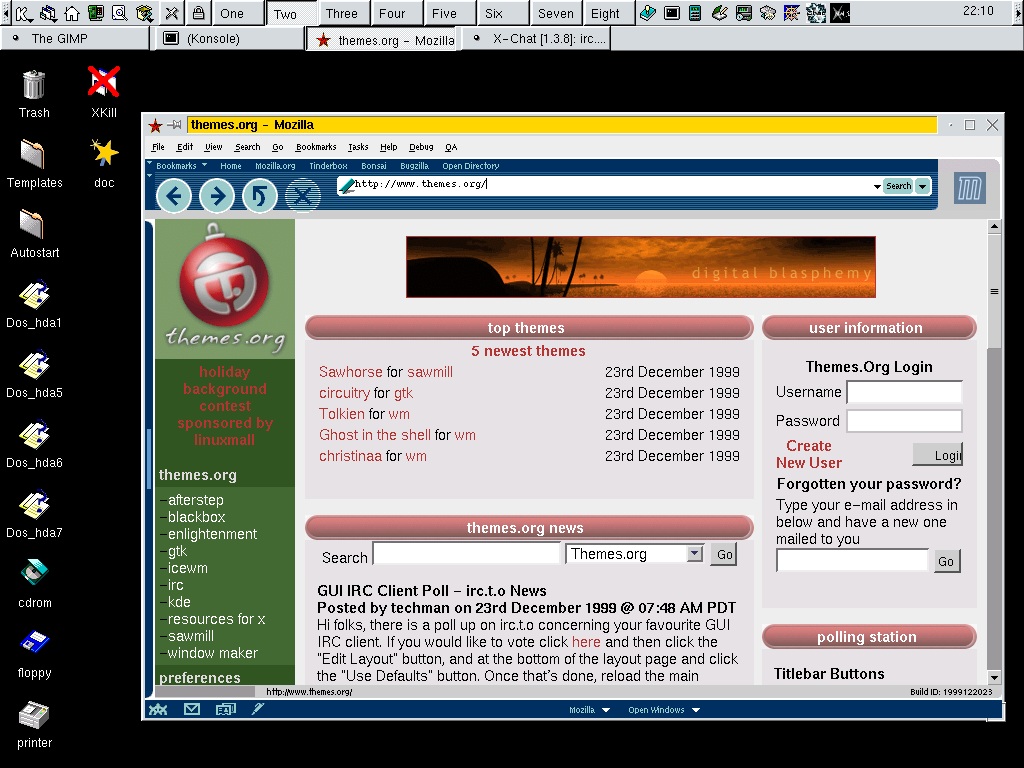This screenshot has width=1024, height=768.
Task: Switch to virtual desktop Seven
Action: point(556,13)
